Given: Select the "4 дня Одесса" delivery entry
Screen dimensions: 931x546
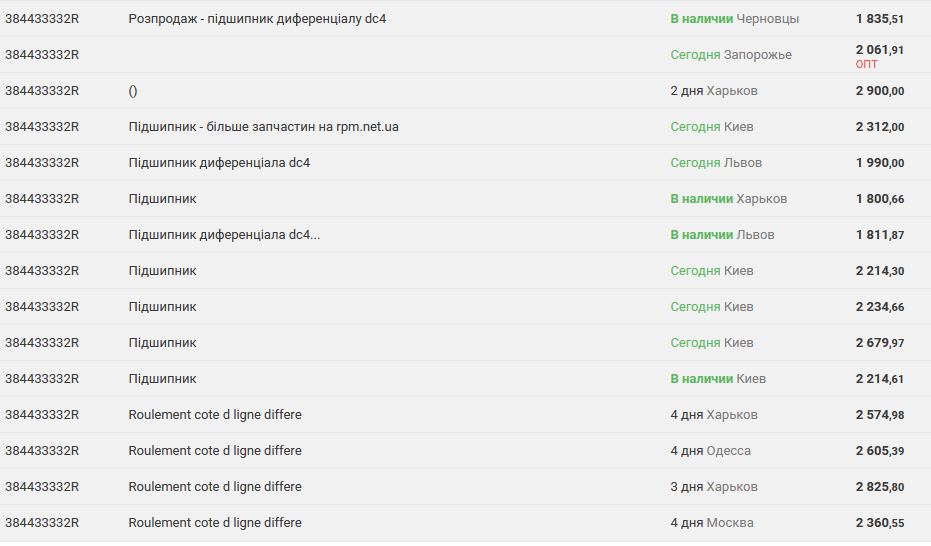Looking at the screenshot, I should pos(710,451).
